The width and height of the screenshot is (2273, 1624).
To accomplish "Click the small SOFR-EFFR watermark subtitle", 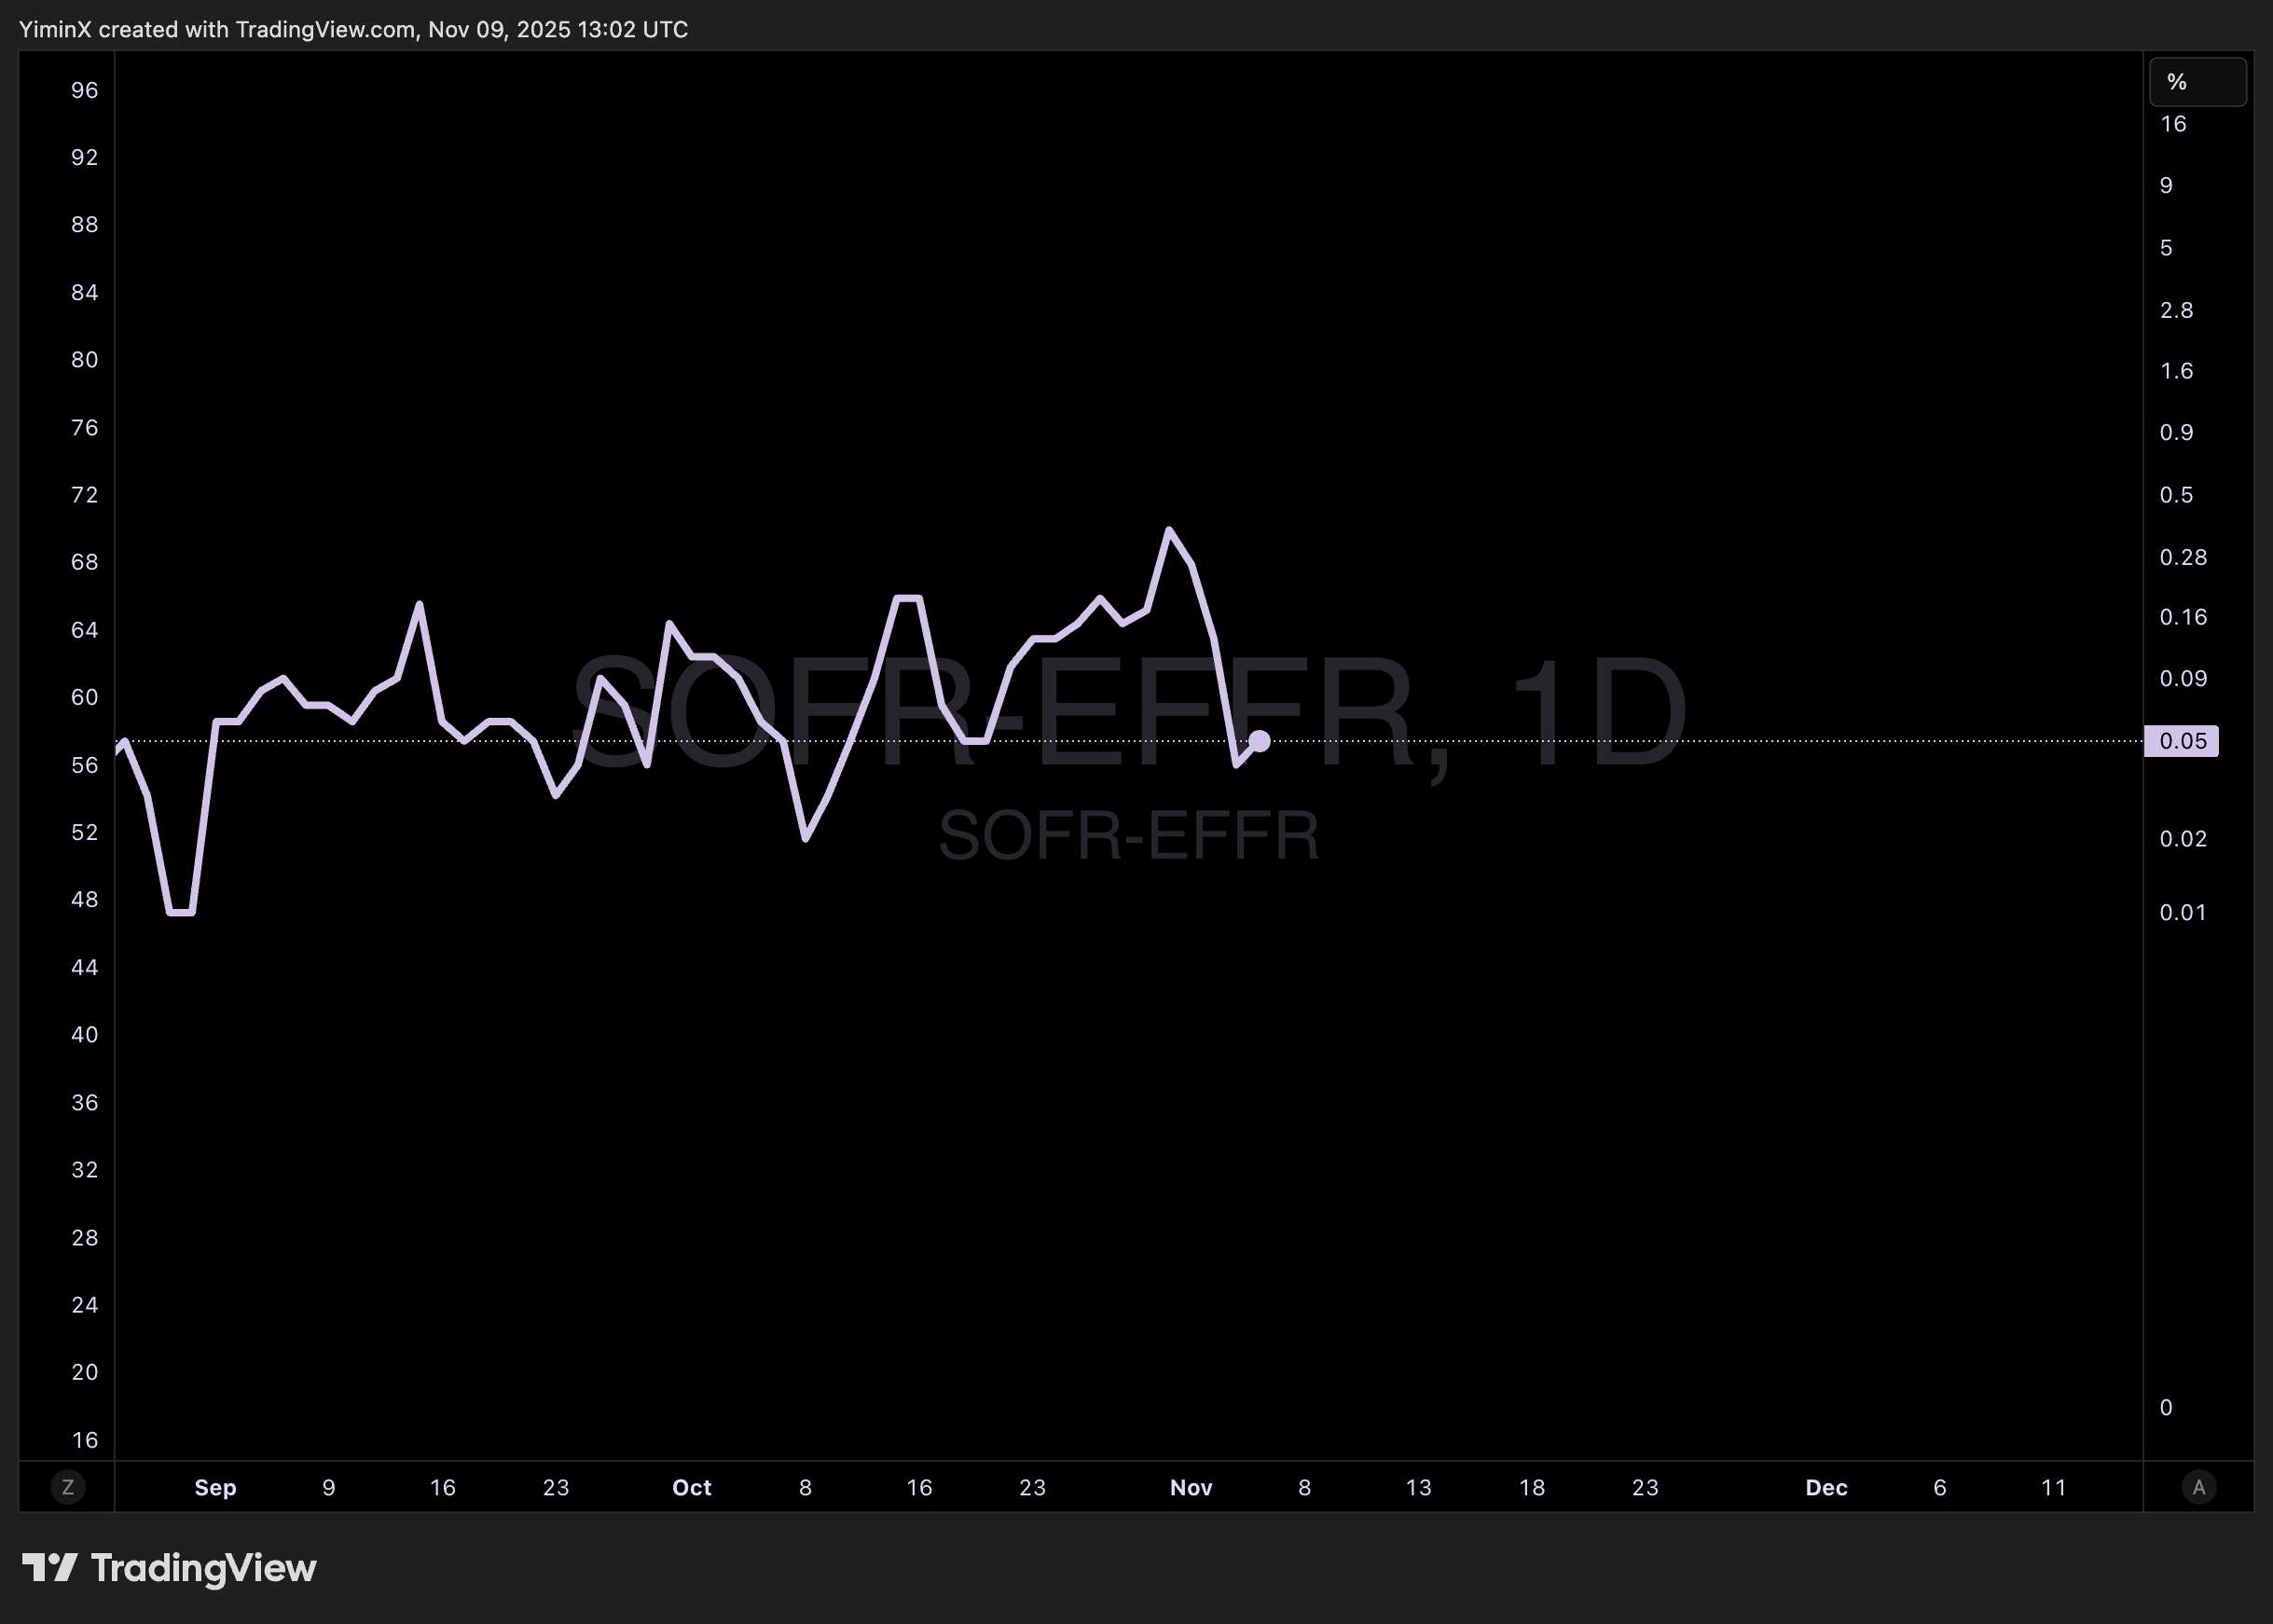I will (x=1128, y=836).
